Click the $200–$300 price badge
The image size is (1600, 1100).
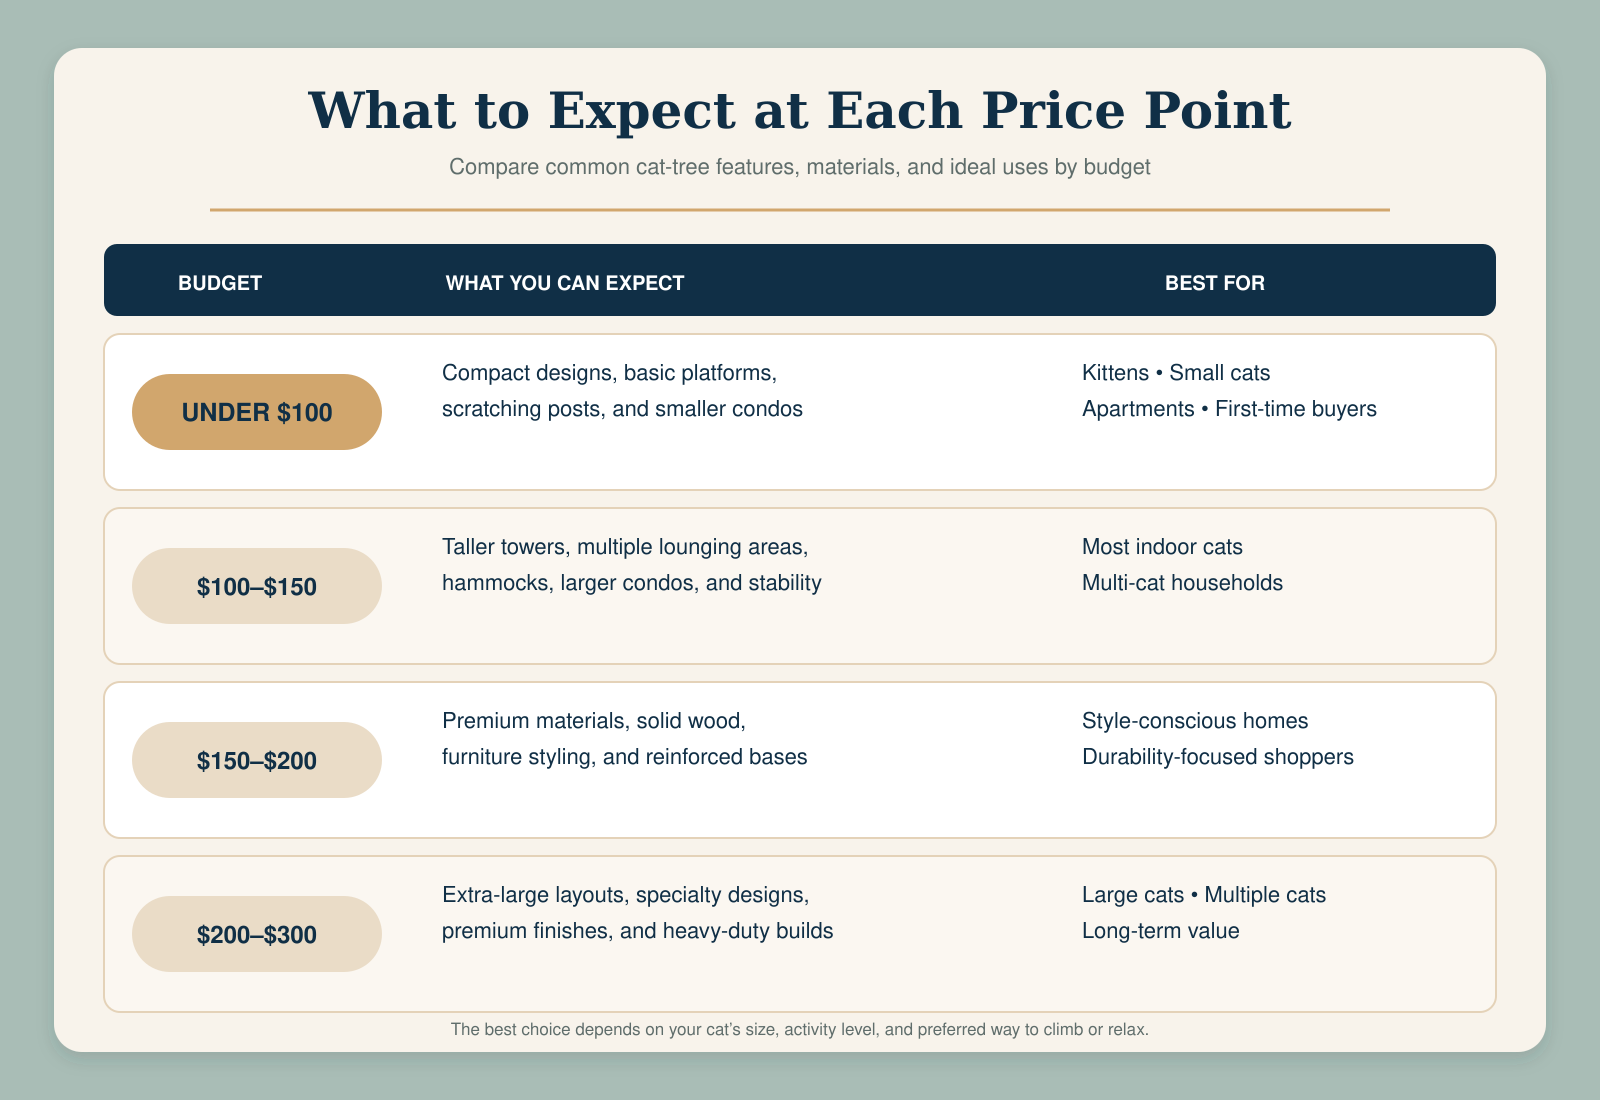coord(257,934)
